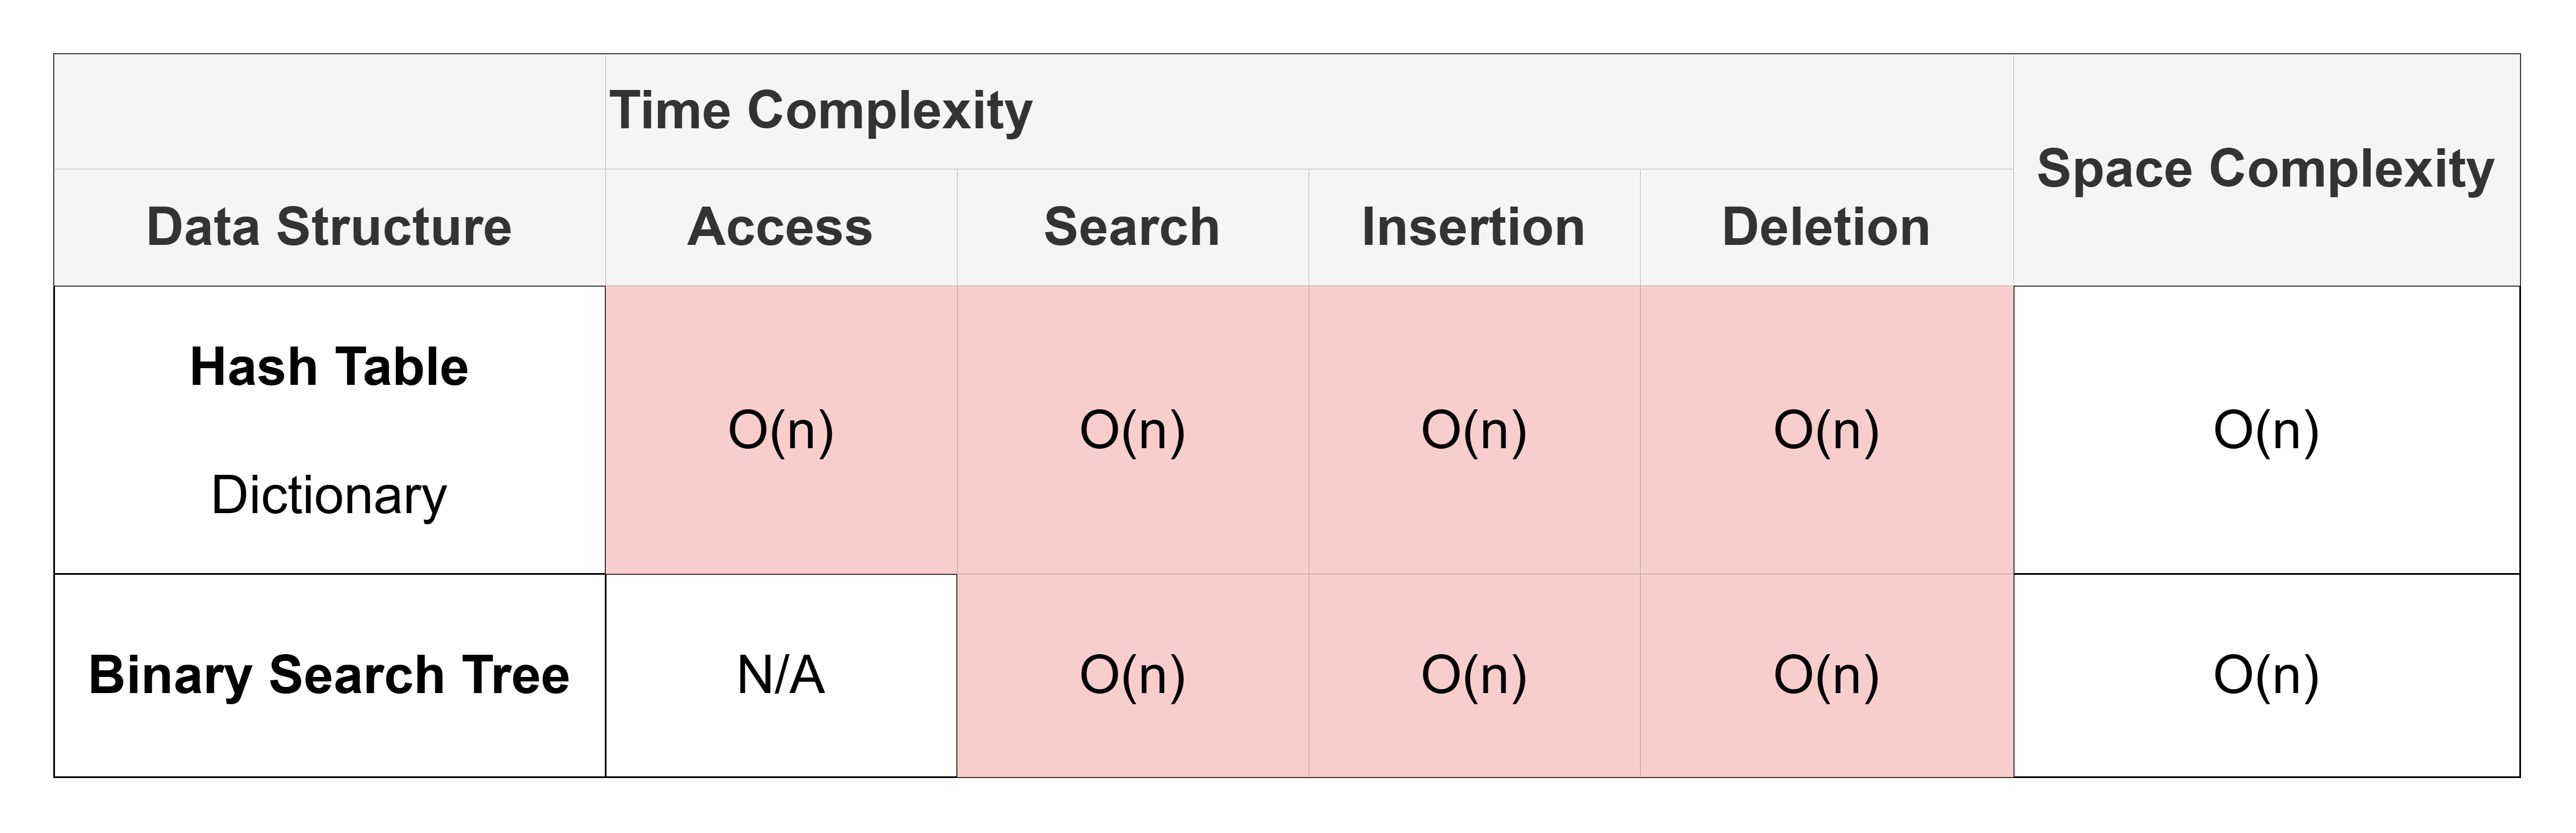This screenshot has width=2576, height=833.
Task: Click the Data Structure column header
Action: pos(329,227)
